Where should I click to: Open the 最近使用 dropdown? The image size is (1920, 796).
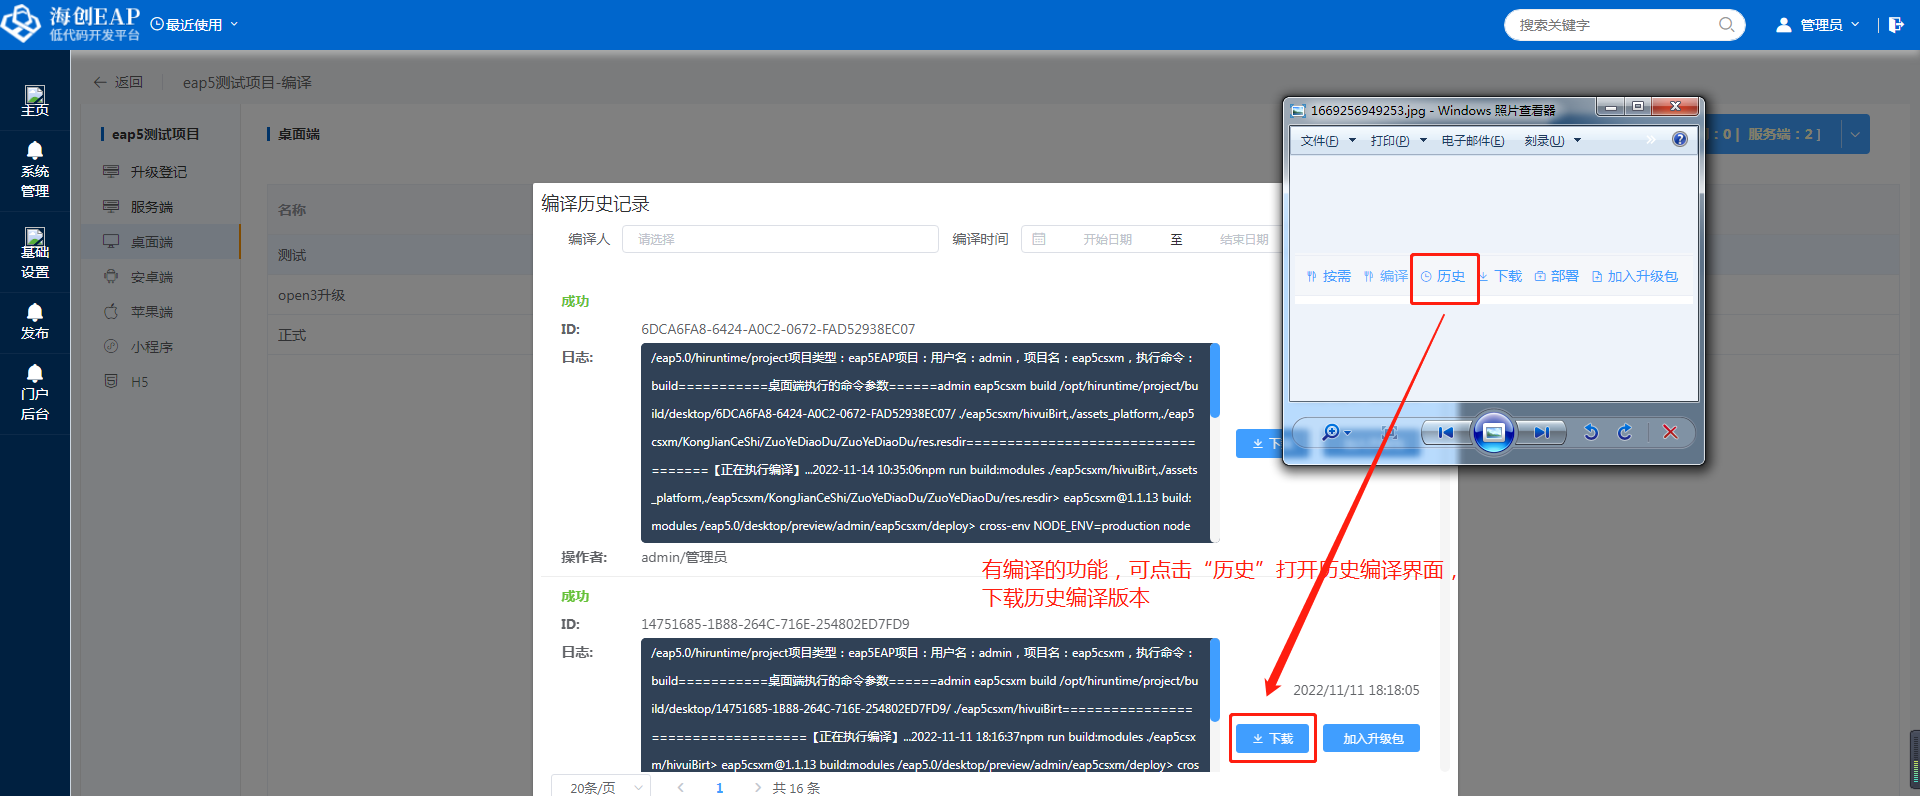click(x=195, y=25)
